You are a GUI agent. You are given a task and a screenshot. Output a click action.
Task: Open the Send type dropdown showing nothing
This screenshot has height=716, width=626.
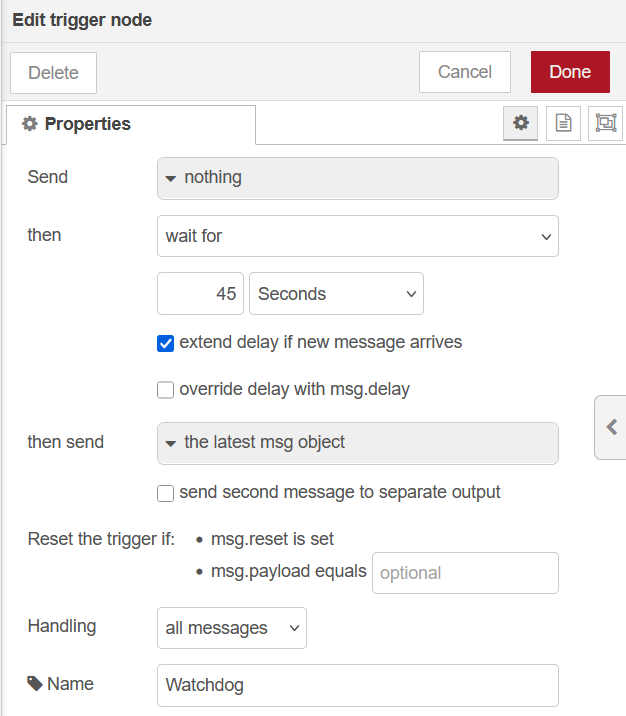(357, 178)
